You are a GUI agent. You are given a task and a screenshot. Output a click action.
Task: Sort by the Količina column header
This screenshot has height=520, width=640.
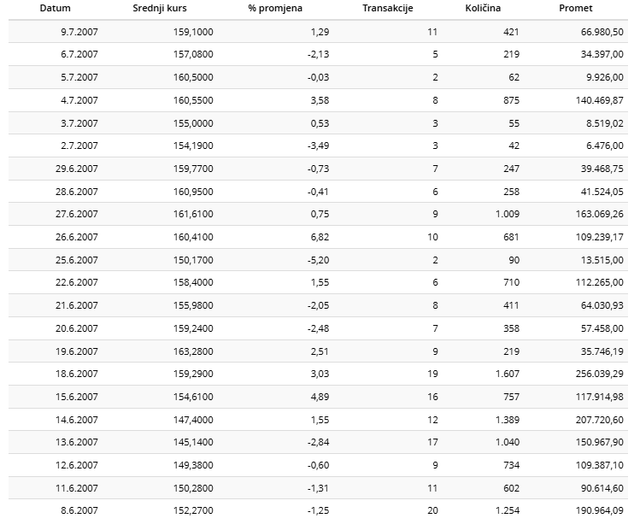(x=483, y=8)
